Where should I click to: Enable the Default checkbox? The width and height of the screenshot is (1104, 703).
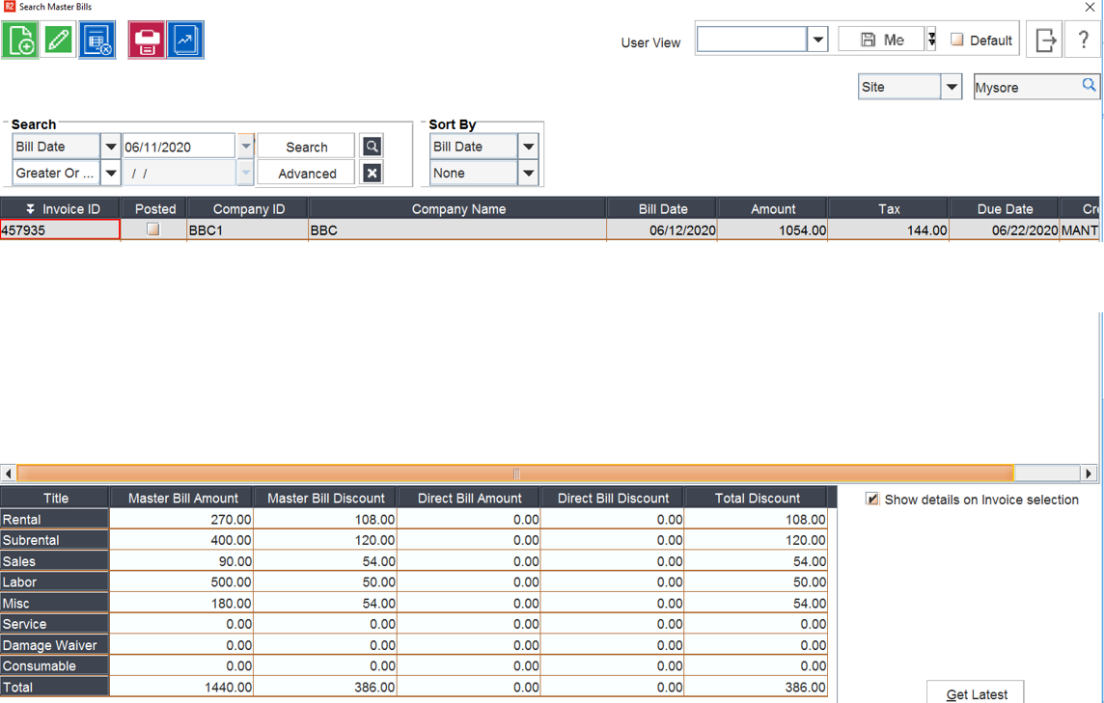[x=958, y=40]
